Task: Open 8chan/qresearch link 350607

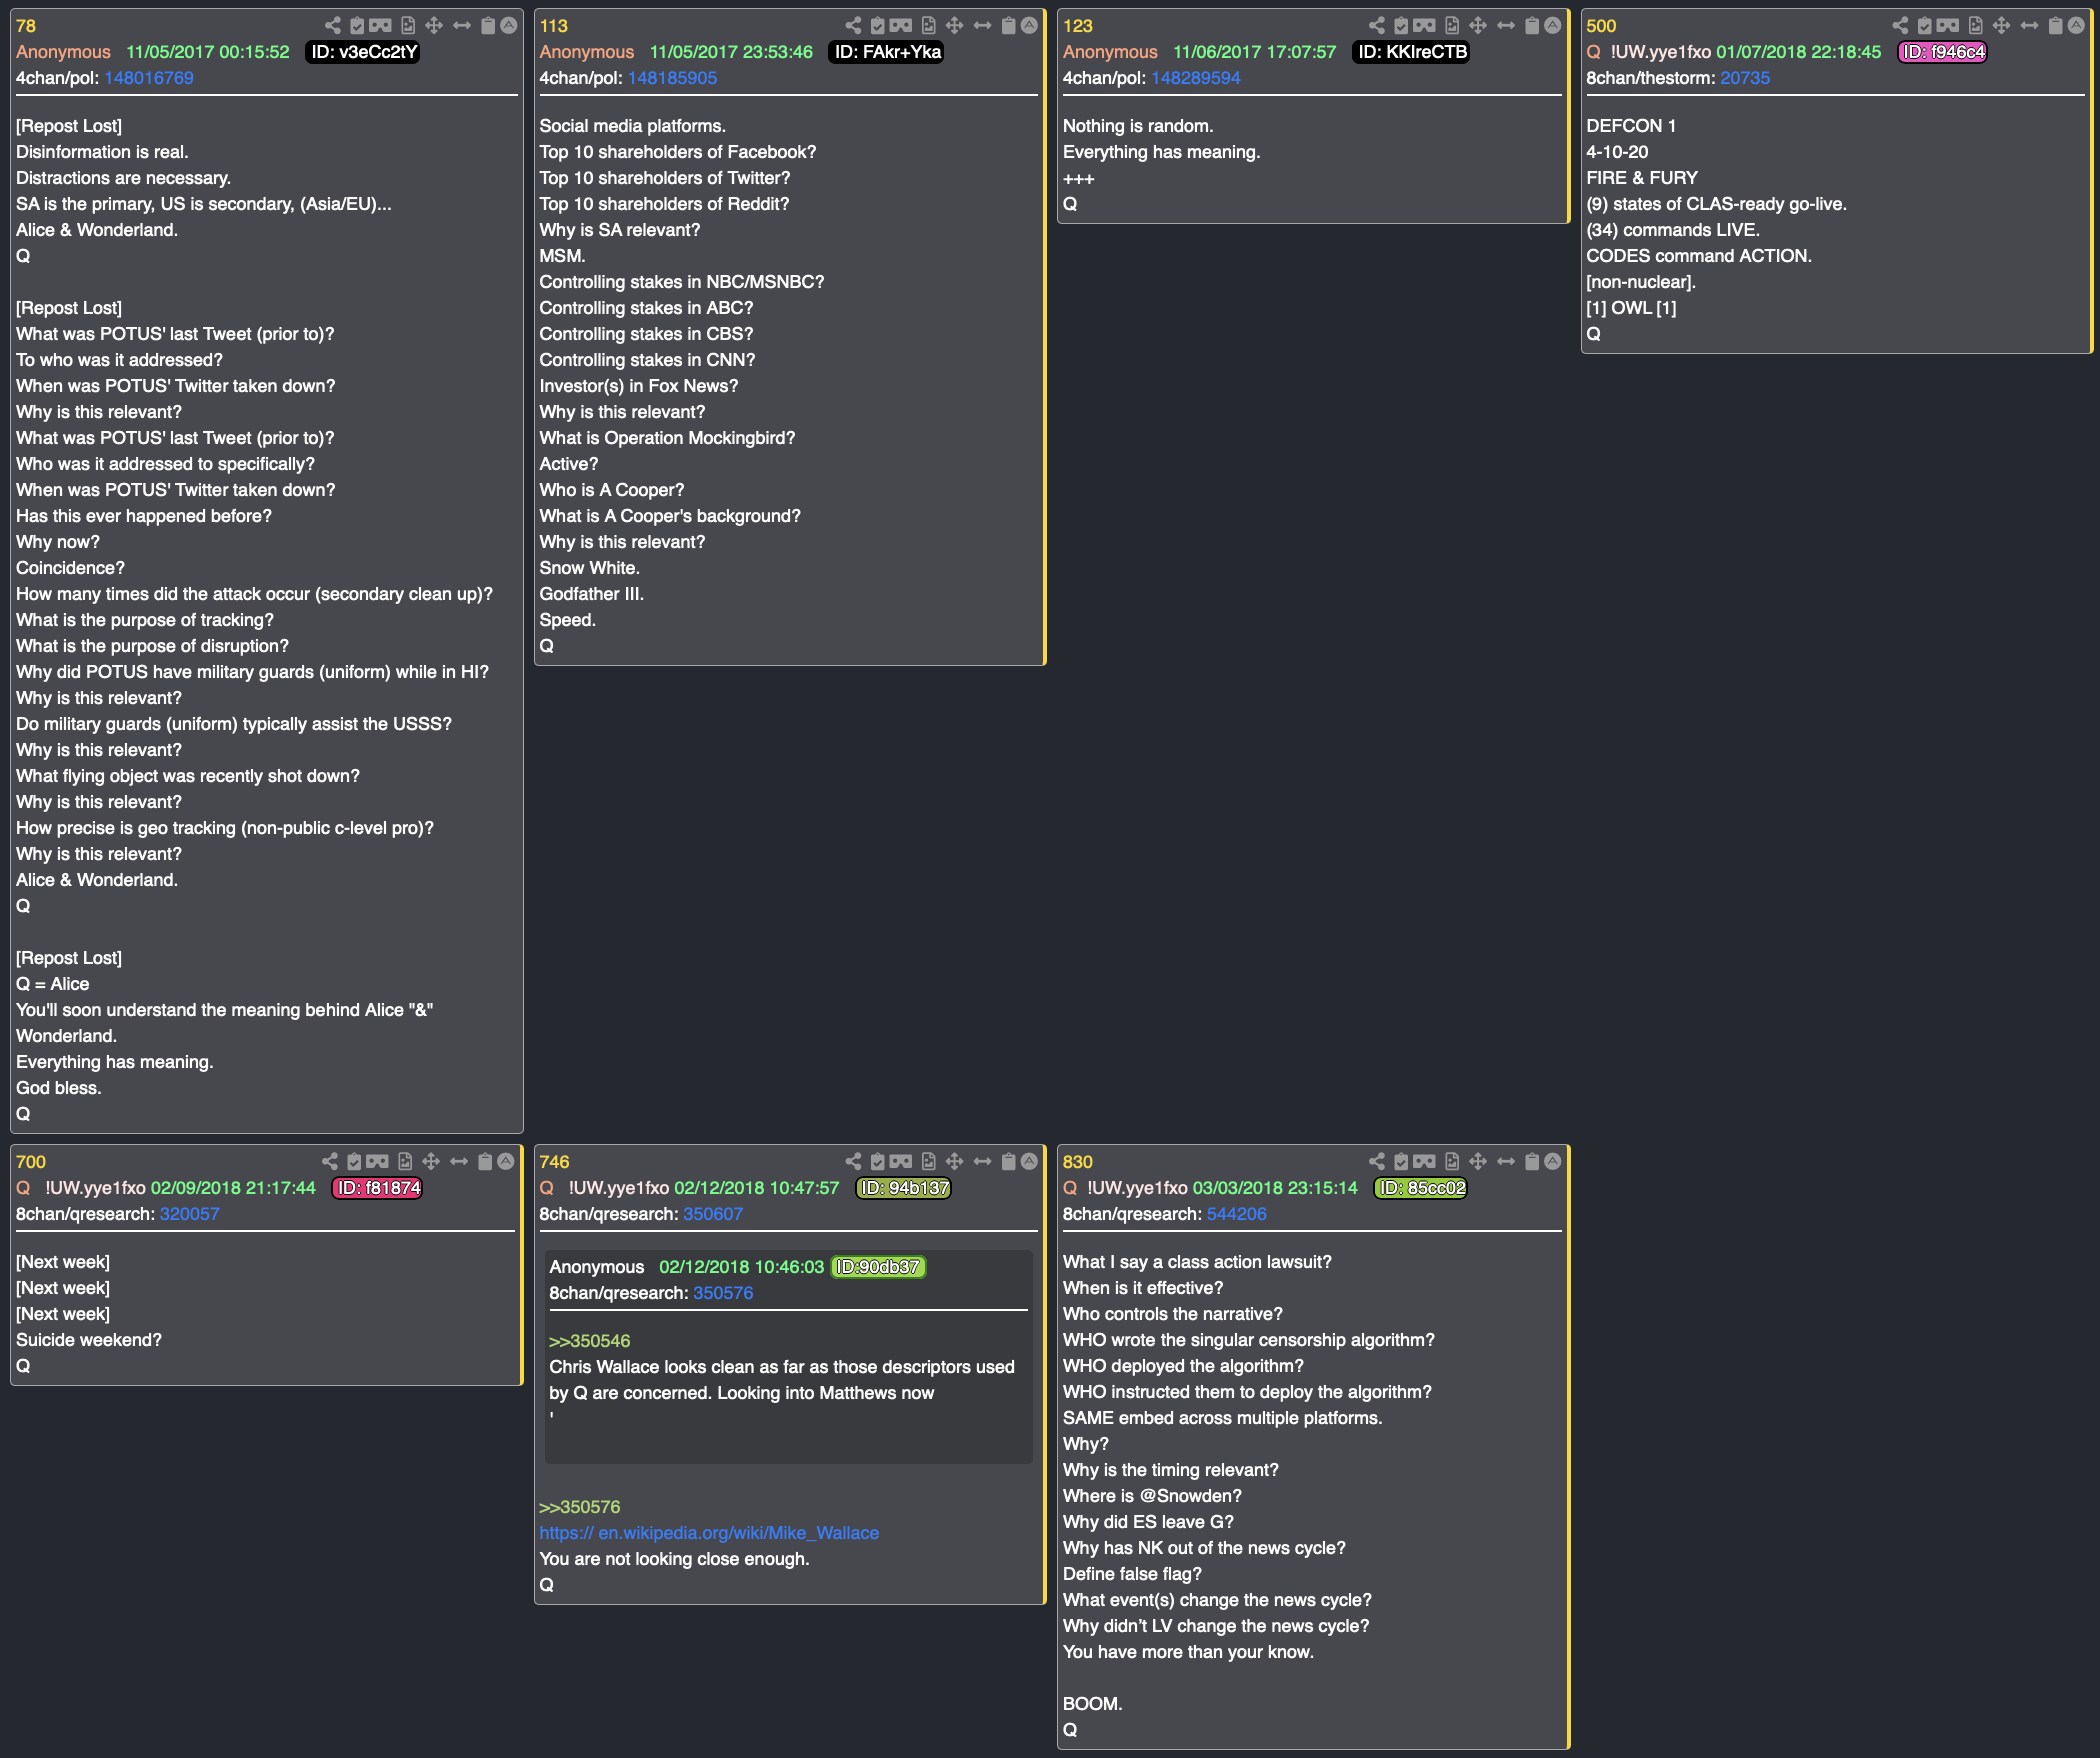Action: click(x=713, y=1214)
